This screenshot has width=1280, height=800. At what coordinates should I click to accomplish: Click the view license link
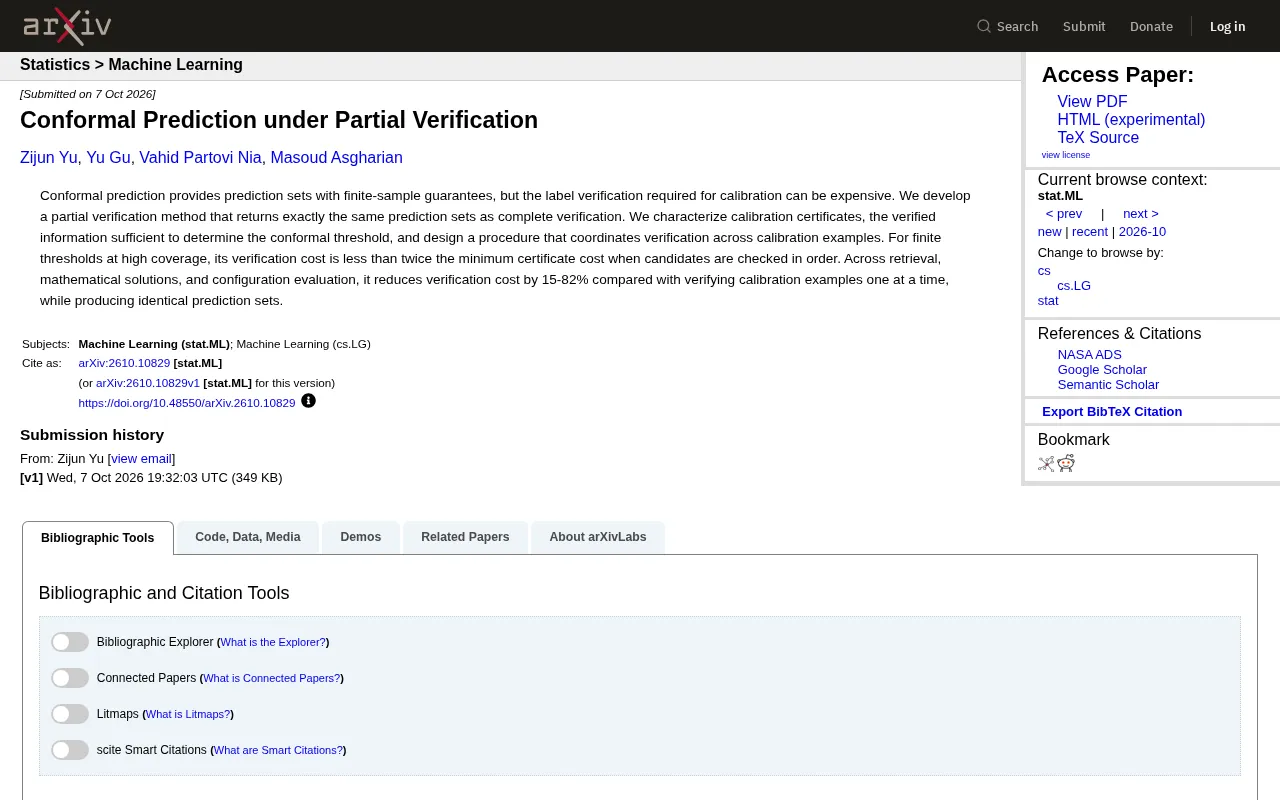tap(1066, 155)
